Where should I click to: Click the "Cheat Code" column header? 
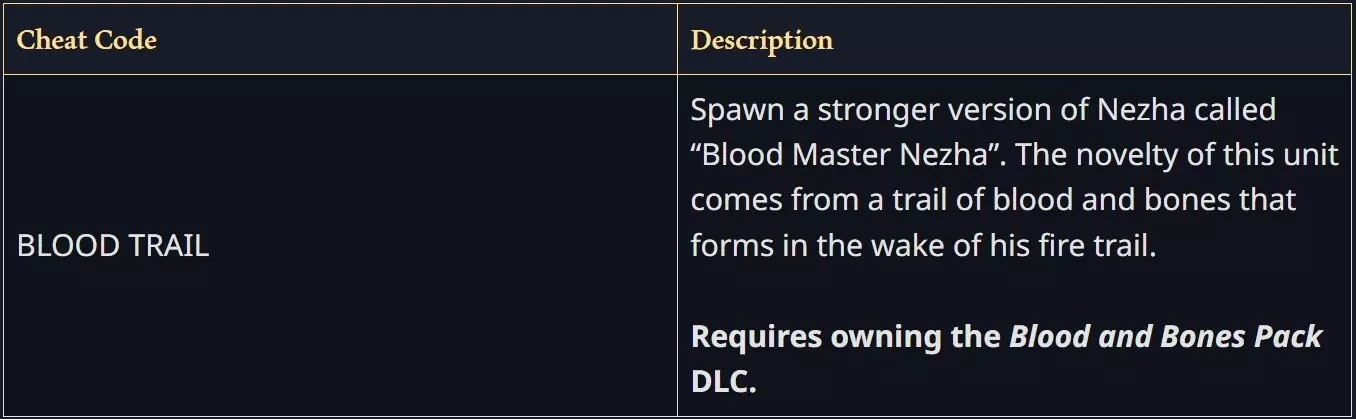(x=87, y=41)
